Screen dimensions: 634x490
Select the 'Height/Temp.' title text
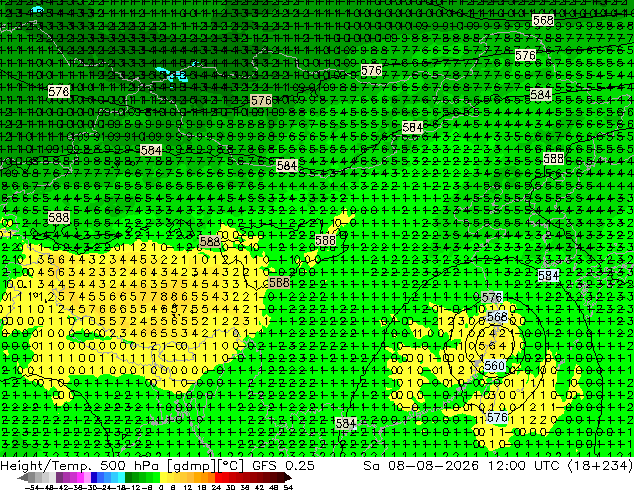tap(45, 465)
